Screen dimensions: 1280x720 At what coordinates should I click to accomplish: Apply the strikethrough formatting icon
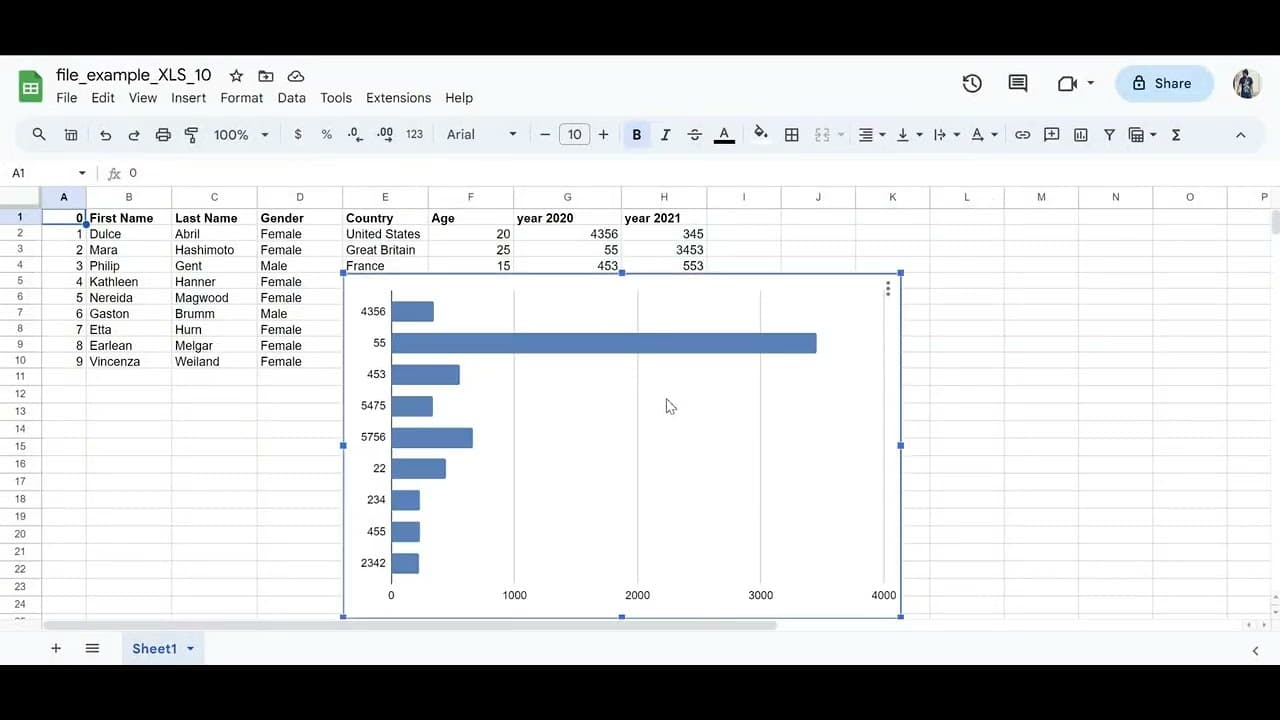click(695, 134)
